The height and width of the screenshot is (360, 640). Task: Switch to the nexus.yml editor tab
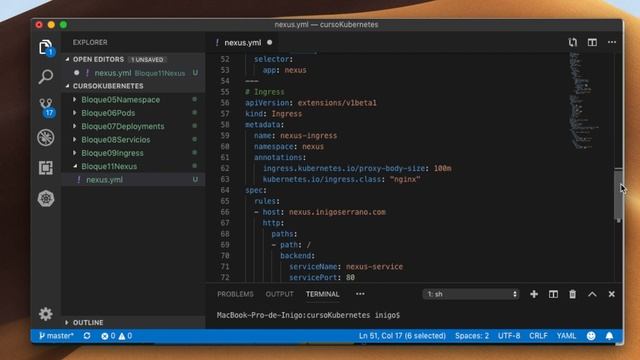pyautogui.click(x=242, y=42)
